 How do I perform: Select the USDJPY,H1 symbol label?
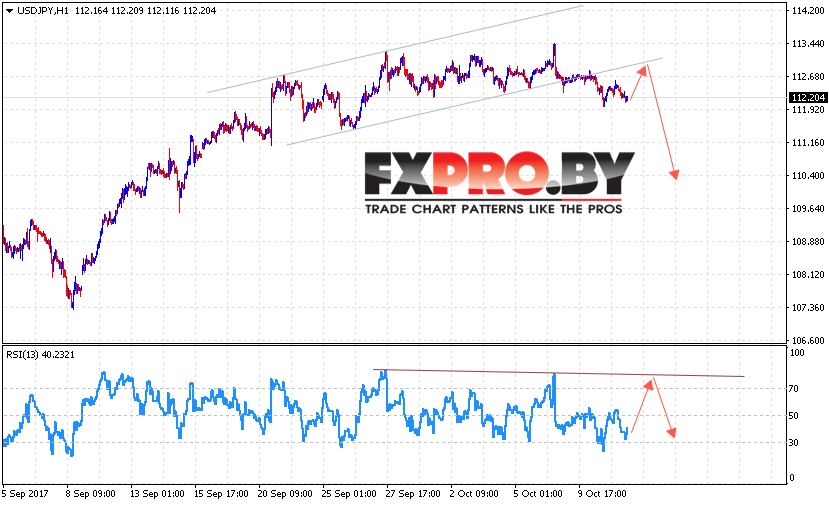click(43, 11)
